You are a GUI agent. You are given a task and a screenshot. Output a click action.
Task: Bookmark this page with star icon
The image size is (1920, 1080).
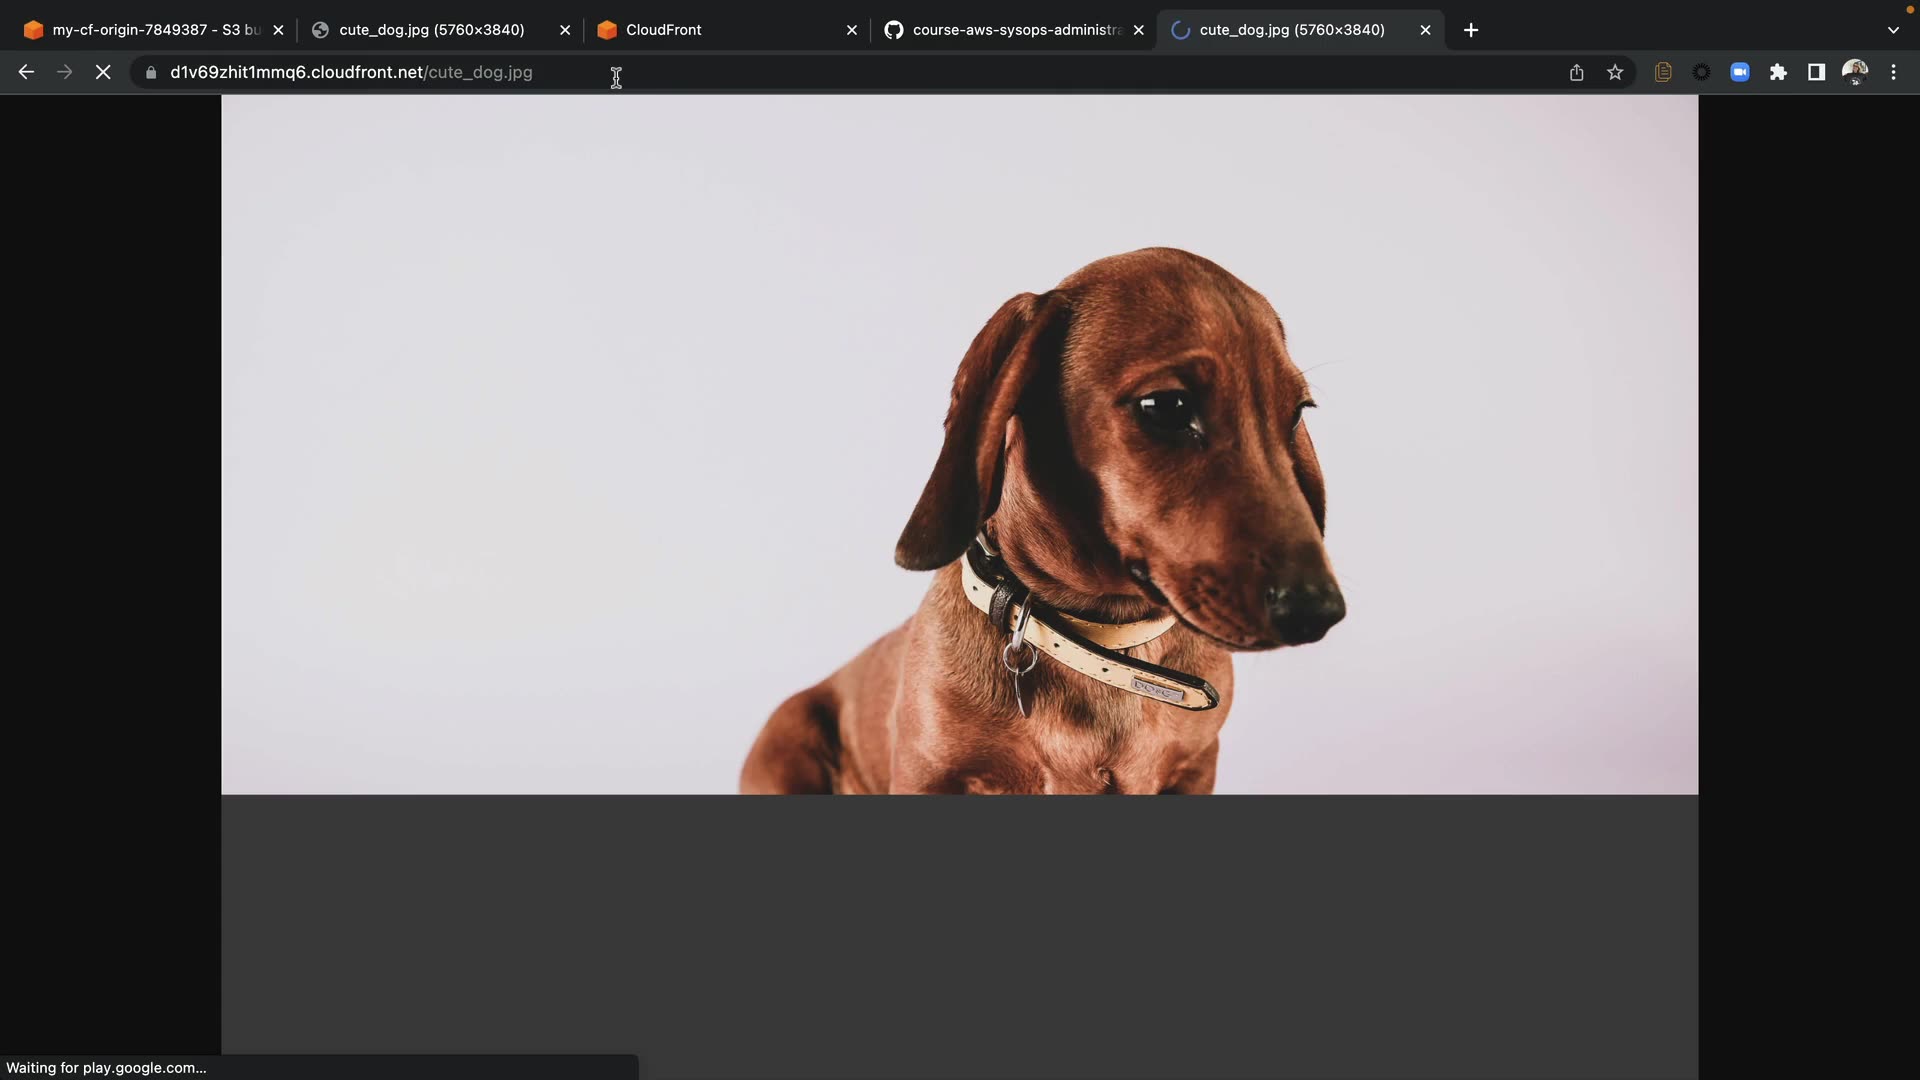click(x=1615, y=72)
